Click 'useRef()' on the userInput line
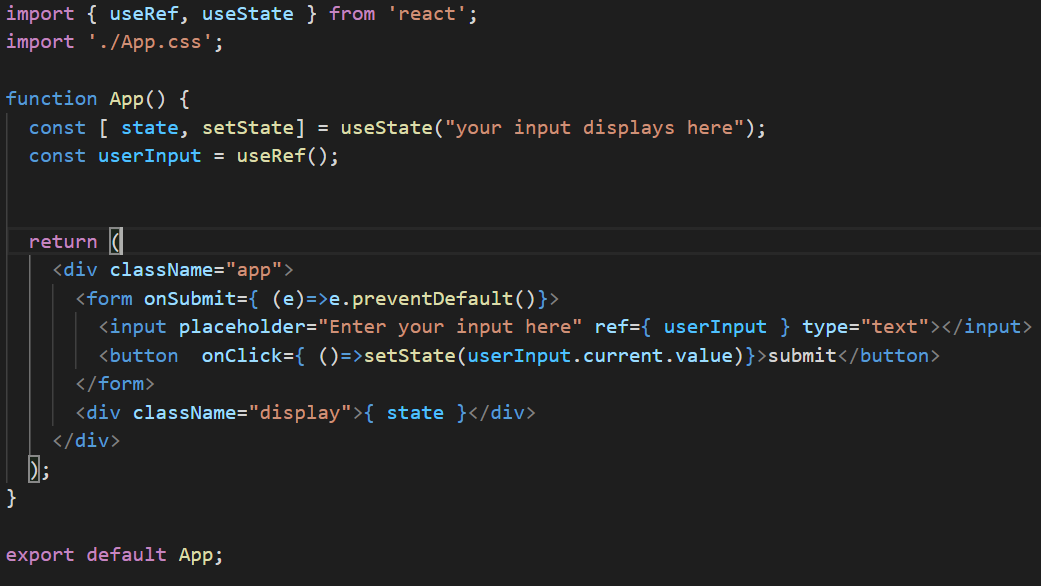Viewport: 1041px width, 586px height. [282, 157]
